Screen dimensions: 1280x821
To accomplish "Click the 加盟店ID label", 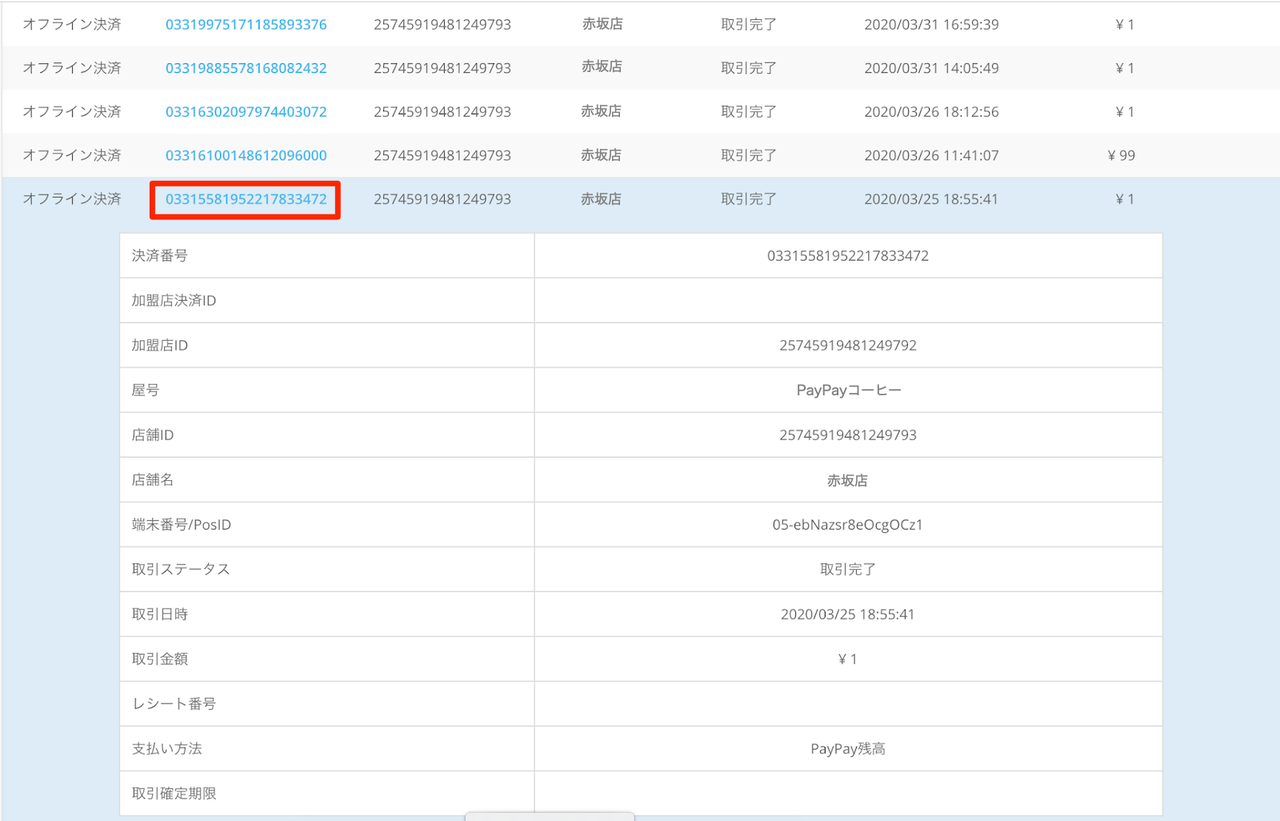I will tap(160, 345).
